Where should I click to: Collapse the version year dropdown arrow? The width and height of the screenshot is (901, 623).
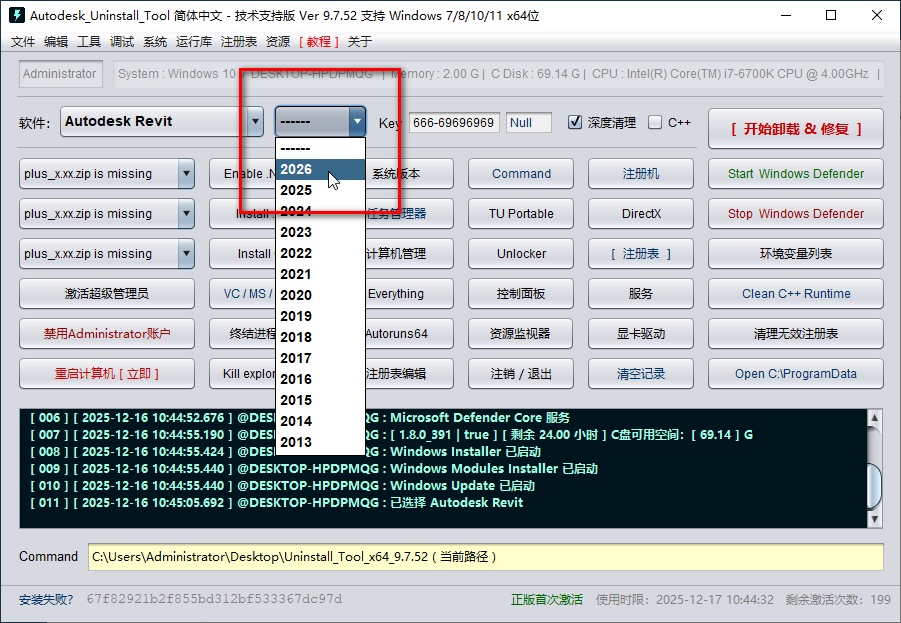click(x=357, y=121)
